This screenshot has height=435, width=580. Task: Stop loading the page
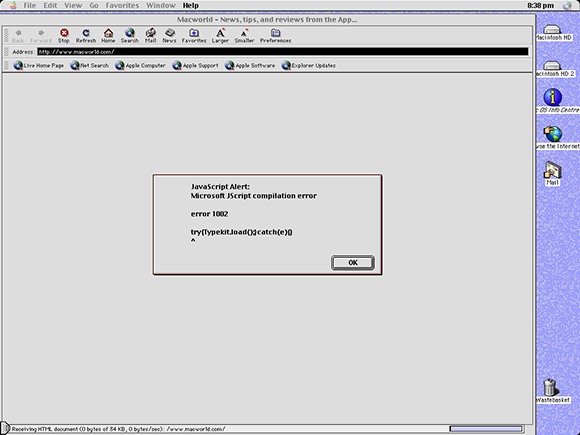click(64, 36)
